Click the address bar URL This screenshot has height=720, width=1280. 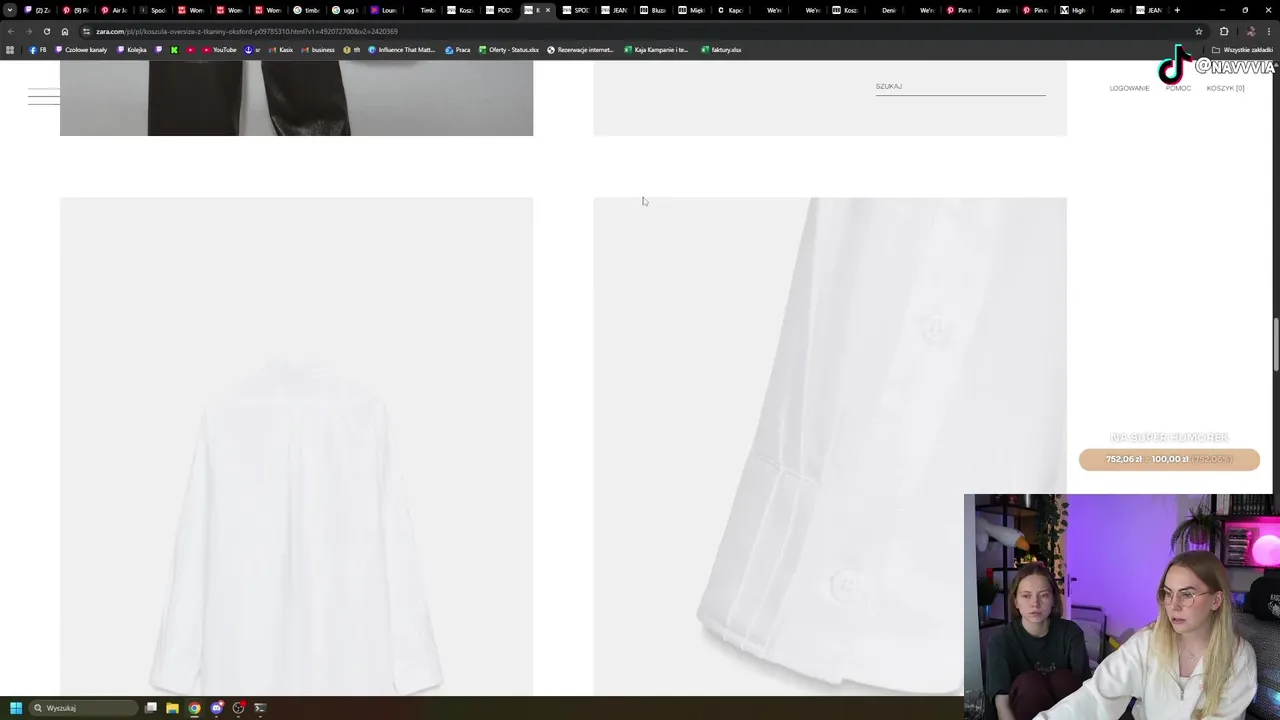[x=246, y=31]
